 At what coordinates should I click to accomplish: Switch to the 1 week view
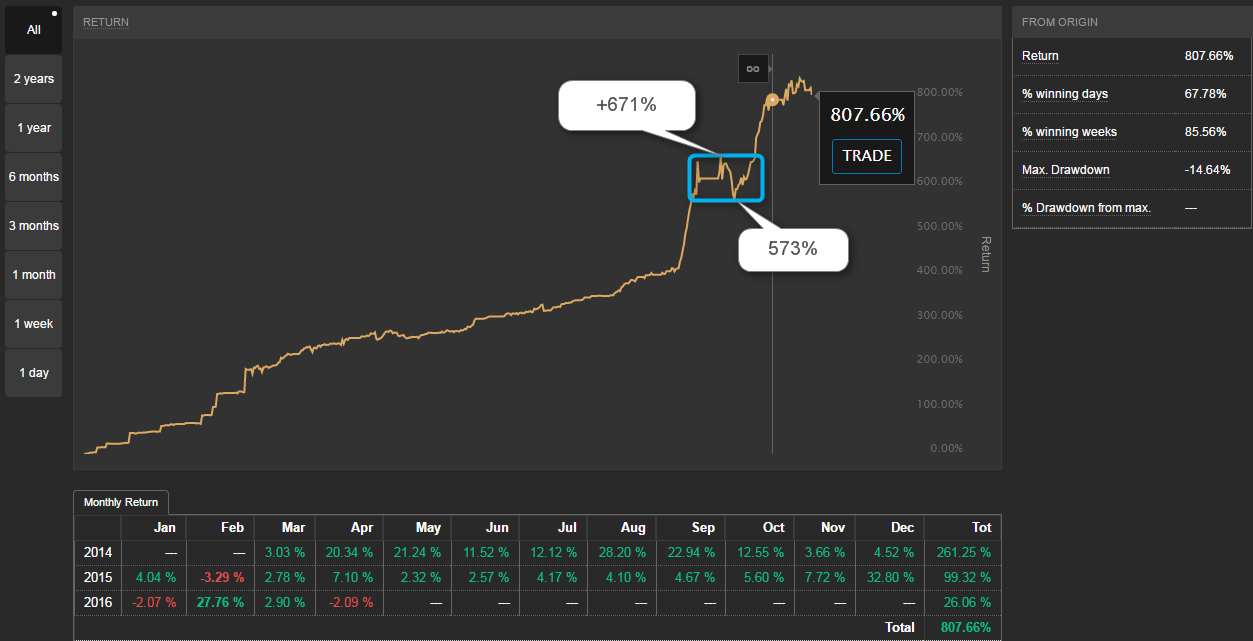[34, 324]
